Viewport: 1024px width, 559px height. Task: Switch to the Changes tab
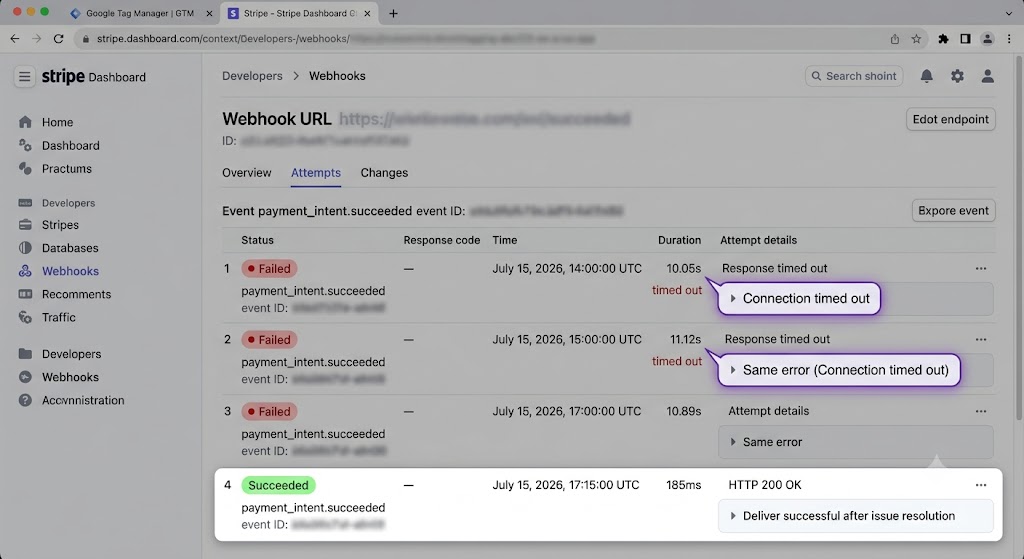[384, 173]
